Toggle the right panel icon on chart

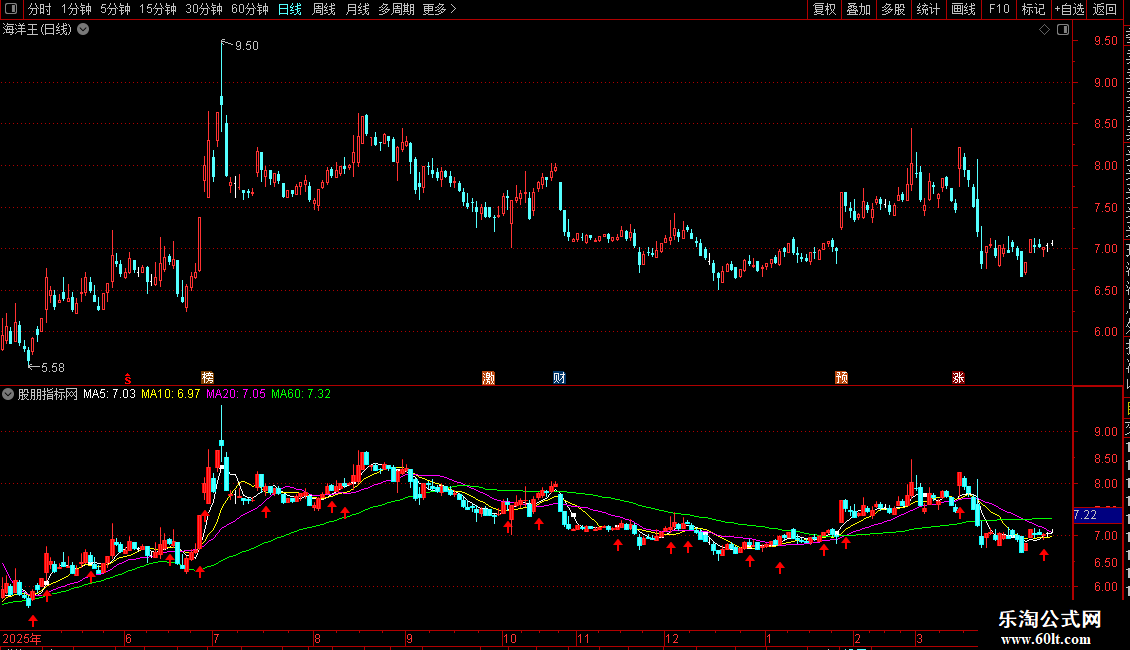pos(1063,30)
